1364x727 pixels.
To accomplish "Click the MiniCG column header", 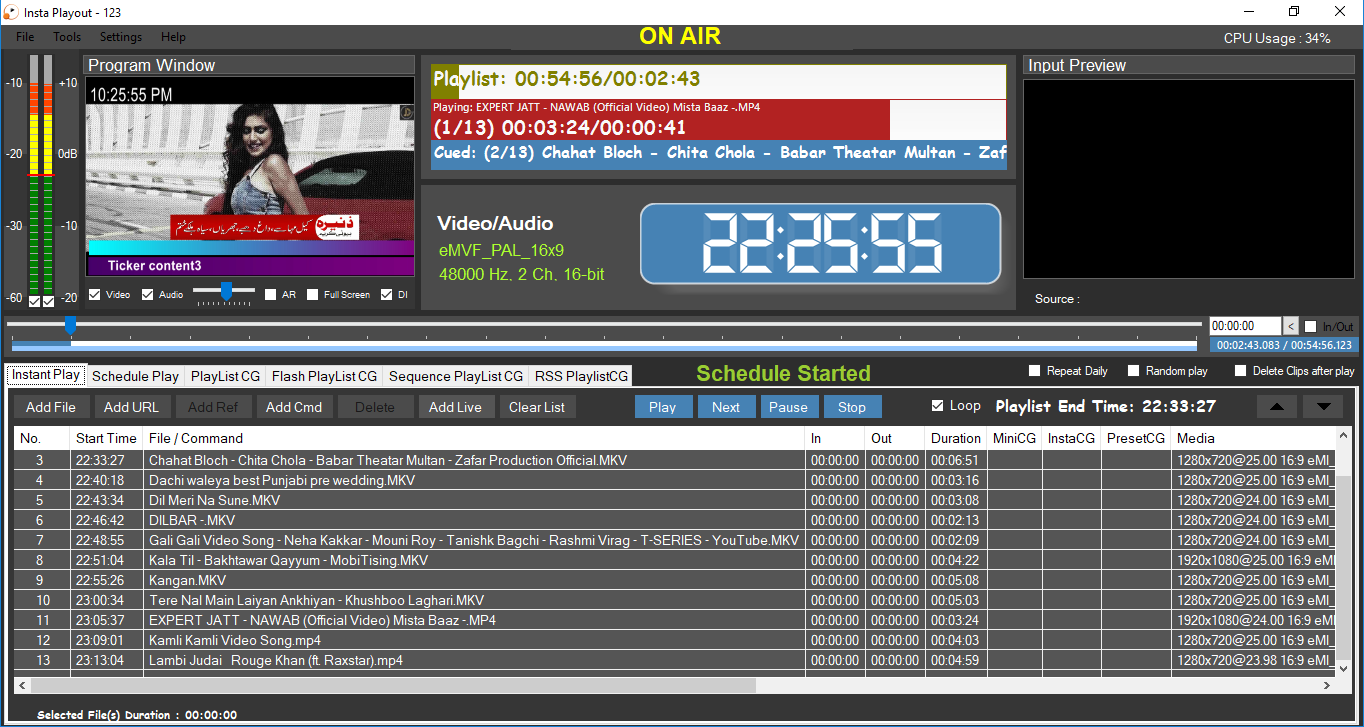I will click(1014, 438).
